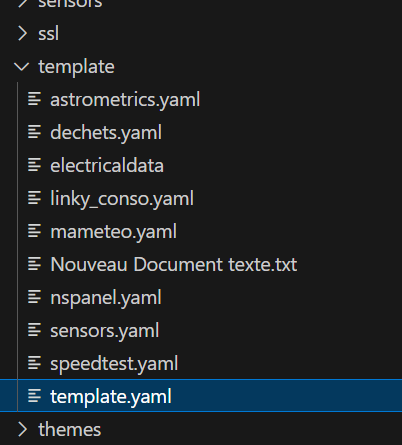Select the electricaldata file
The image size is (402, 445).
click(107, 165)
